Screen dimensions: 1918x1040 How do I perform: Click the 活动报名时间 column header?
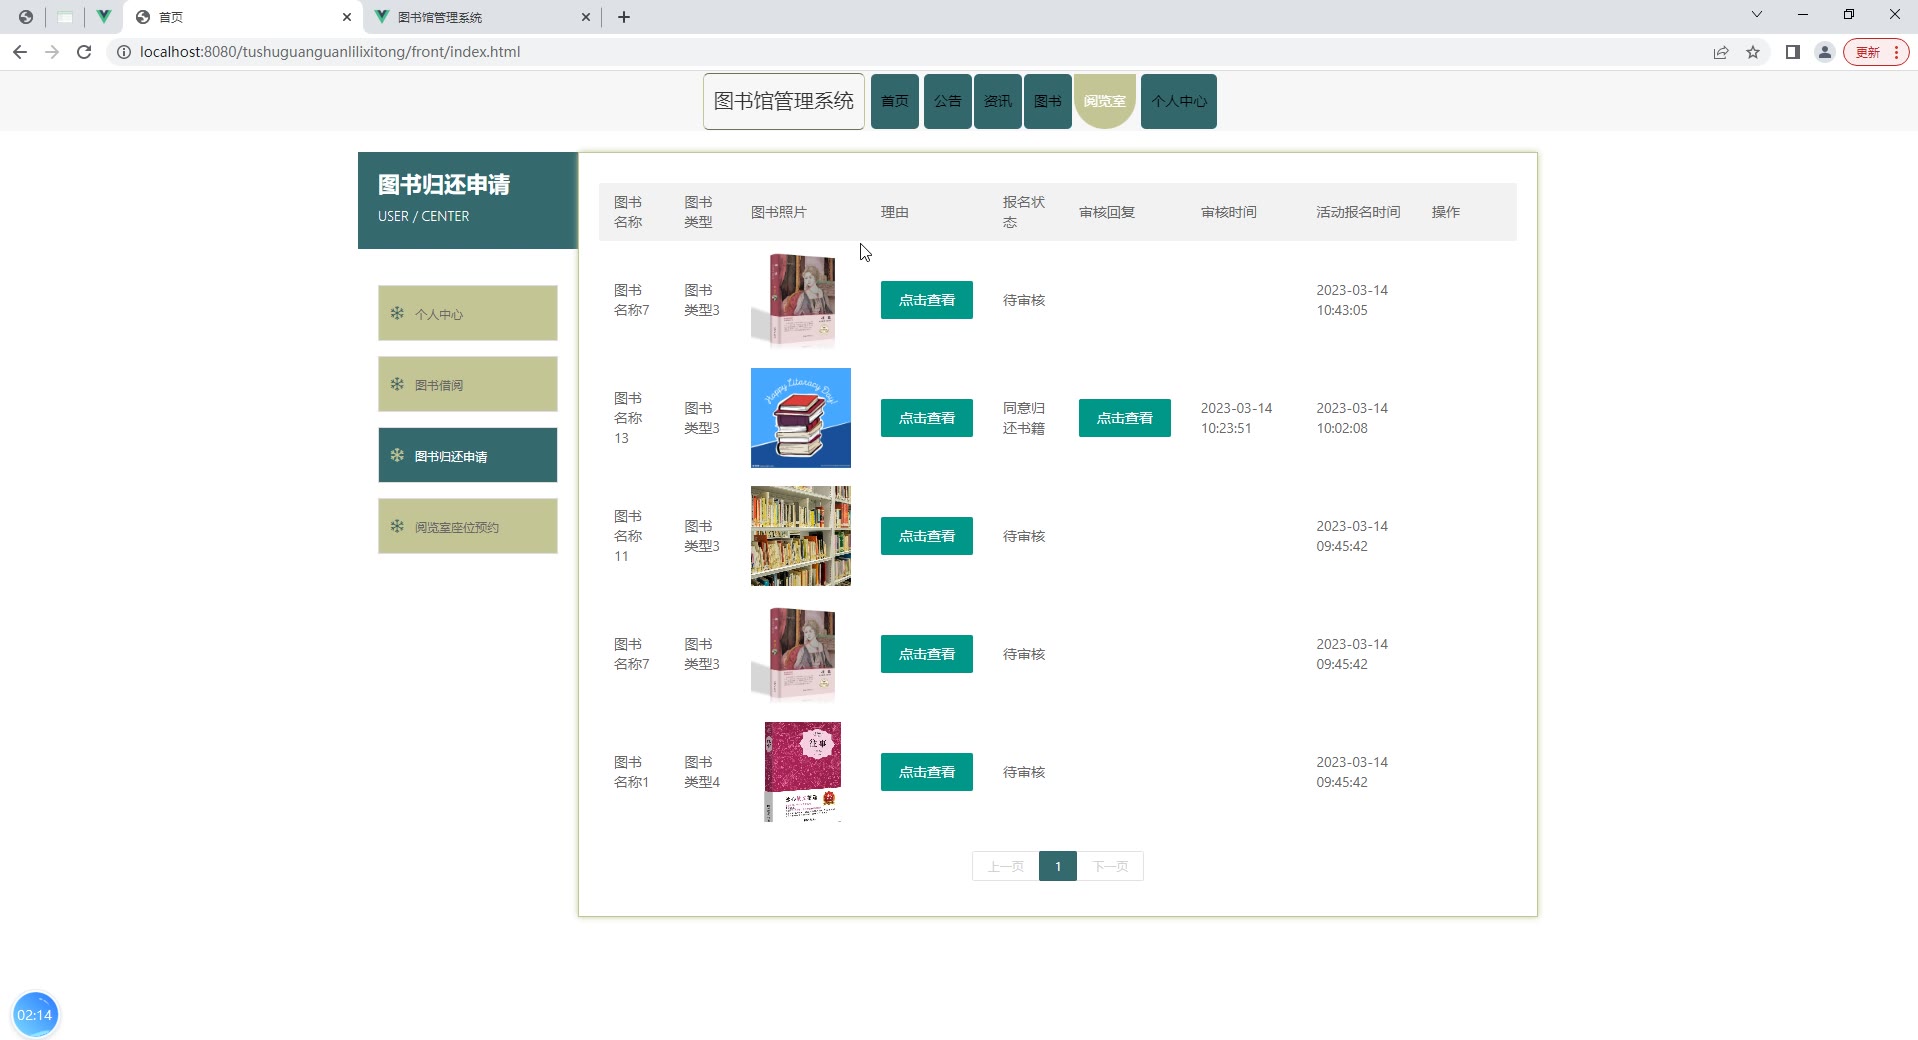(x=1358, y=212)
